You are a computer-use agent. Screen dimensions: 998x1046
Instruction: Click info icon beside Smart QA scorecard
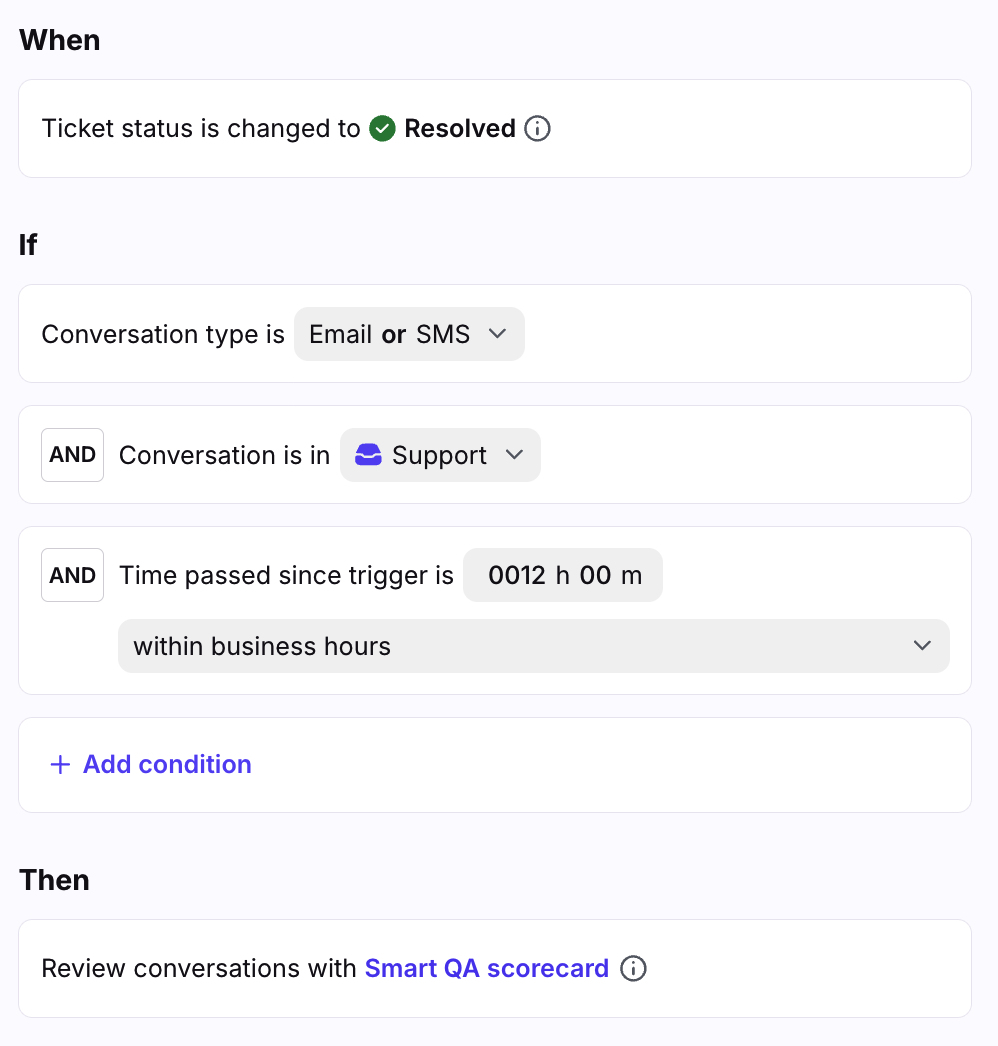(633, 969)
